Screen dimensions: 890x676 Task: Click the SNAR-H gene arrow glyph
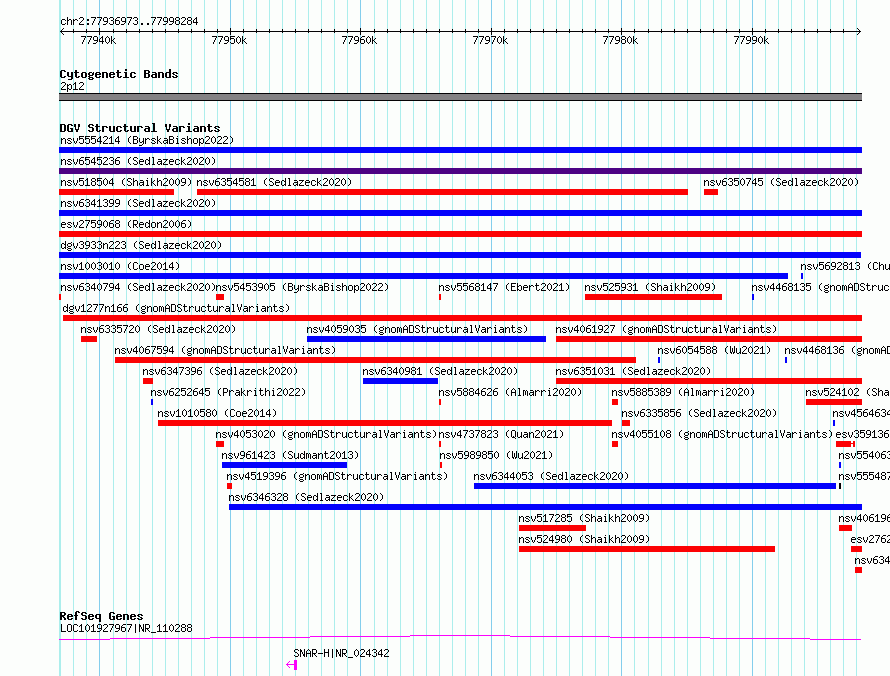(x=292, y=665)
